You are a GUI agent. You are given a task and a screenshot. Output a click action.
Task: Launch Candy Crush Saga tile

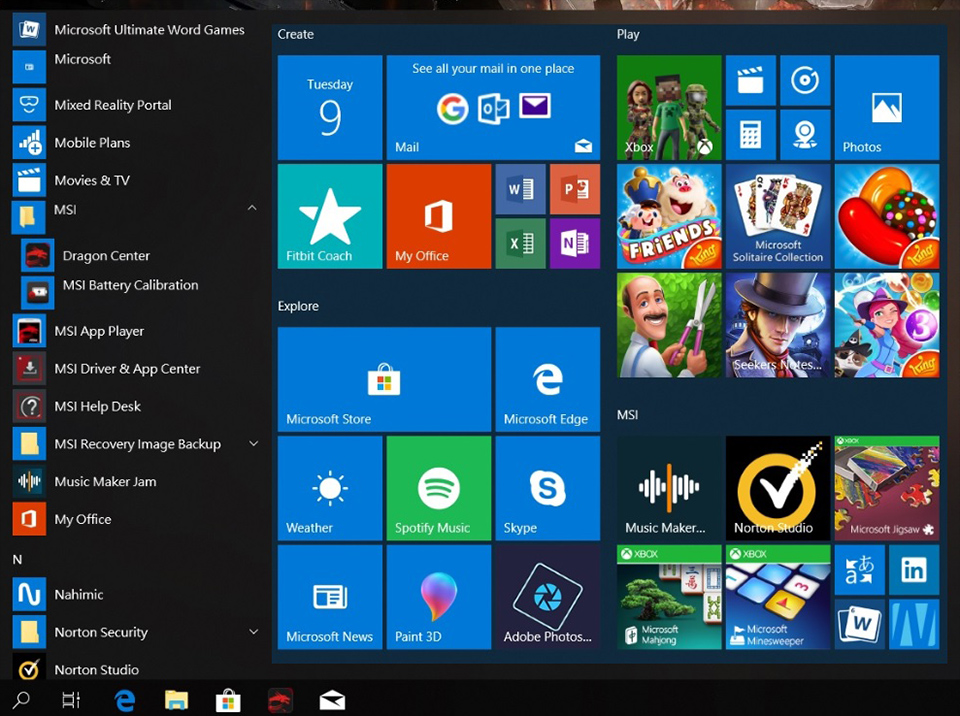887,216
